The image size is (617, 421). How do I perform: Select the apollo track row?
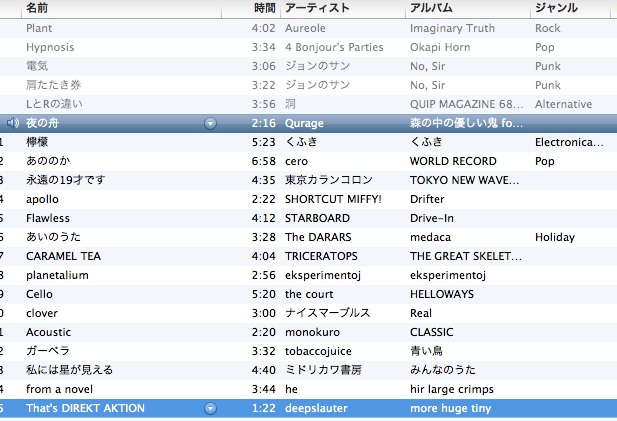42,199
